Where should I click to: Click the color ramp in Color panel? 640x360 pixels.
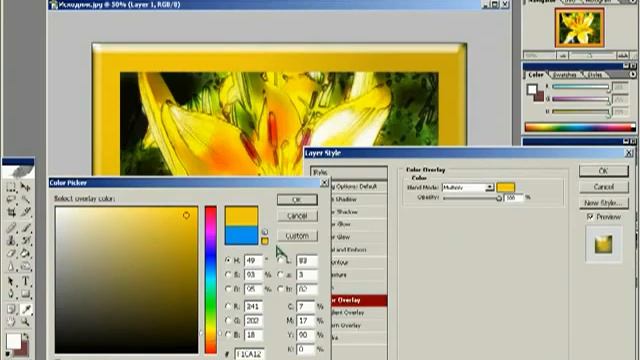tap(580, 127)
